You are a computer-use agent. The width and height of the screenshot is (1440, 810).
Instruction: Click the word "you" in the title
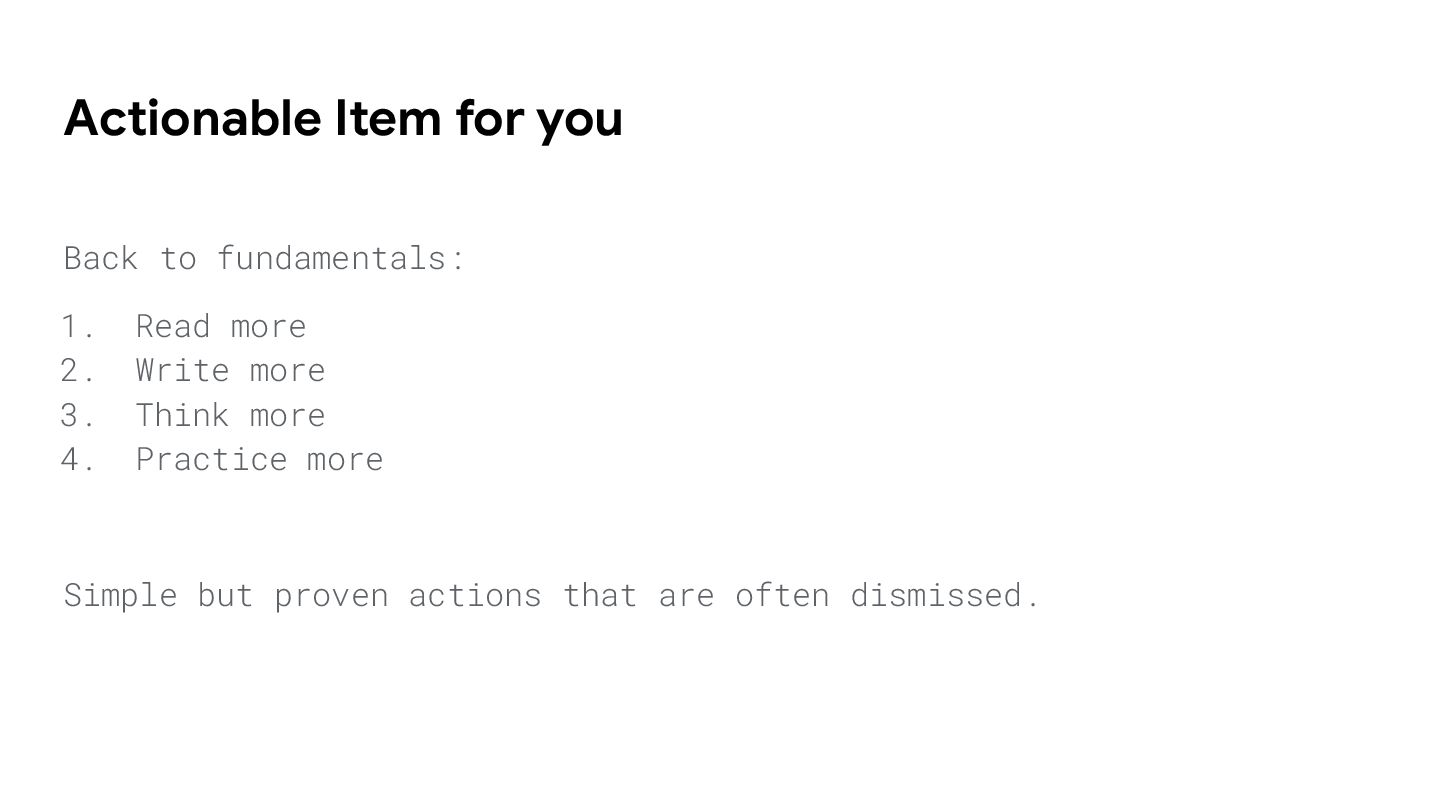[579, 120]
